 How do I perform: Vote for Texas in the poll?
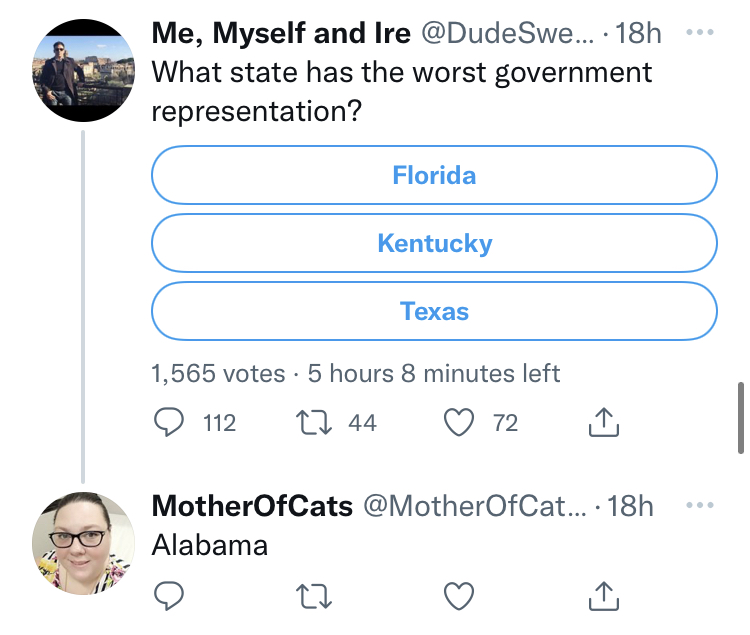coord(434,311)
